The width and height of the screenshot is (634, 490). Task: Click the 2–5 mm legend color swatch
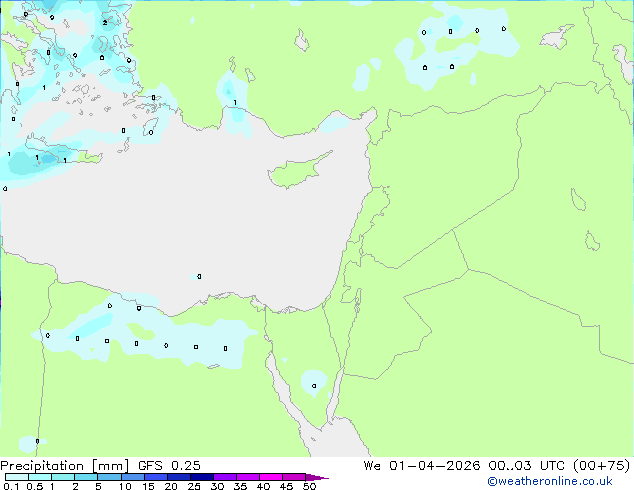click(86, 477)
